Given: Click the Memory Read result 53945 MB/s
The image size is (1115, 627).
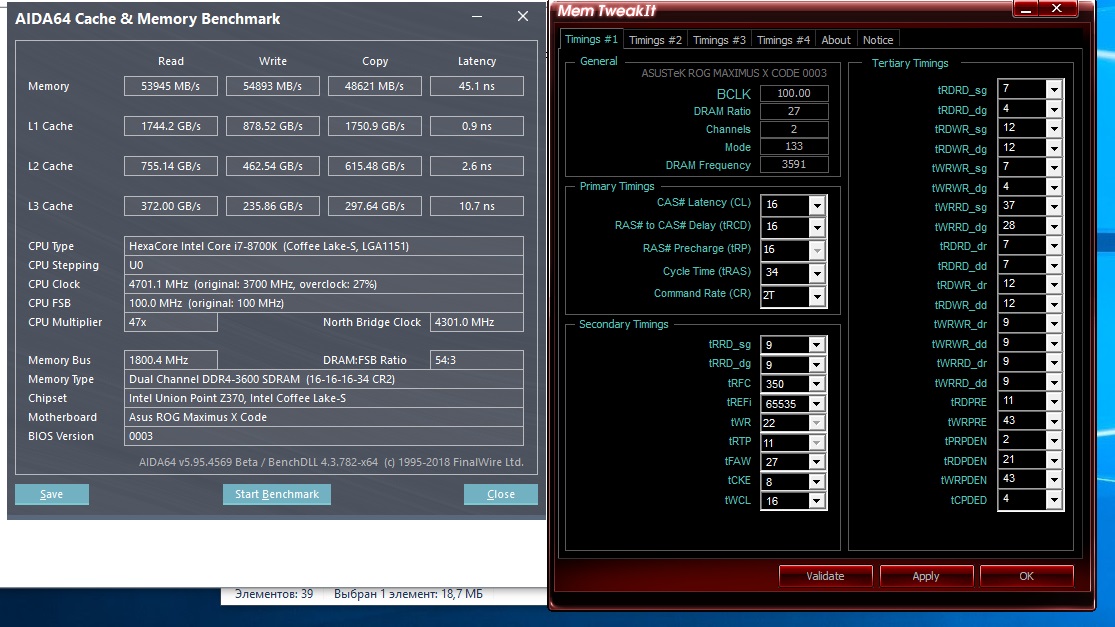Looking at the screenshot, I should click(x=171, y=86).
